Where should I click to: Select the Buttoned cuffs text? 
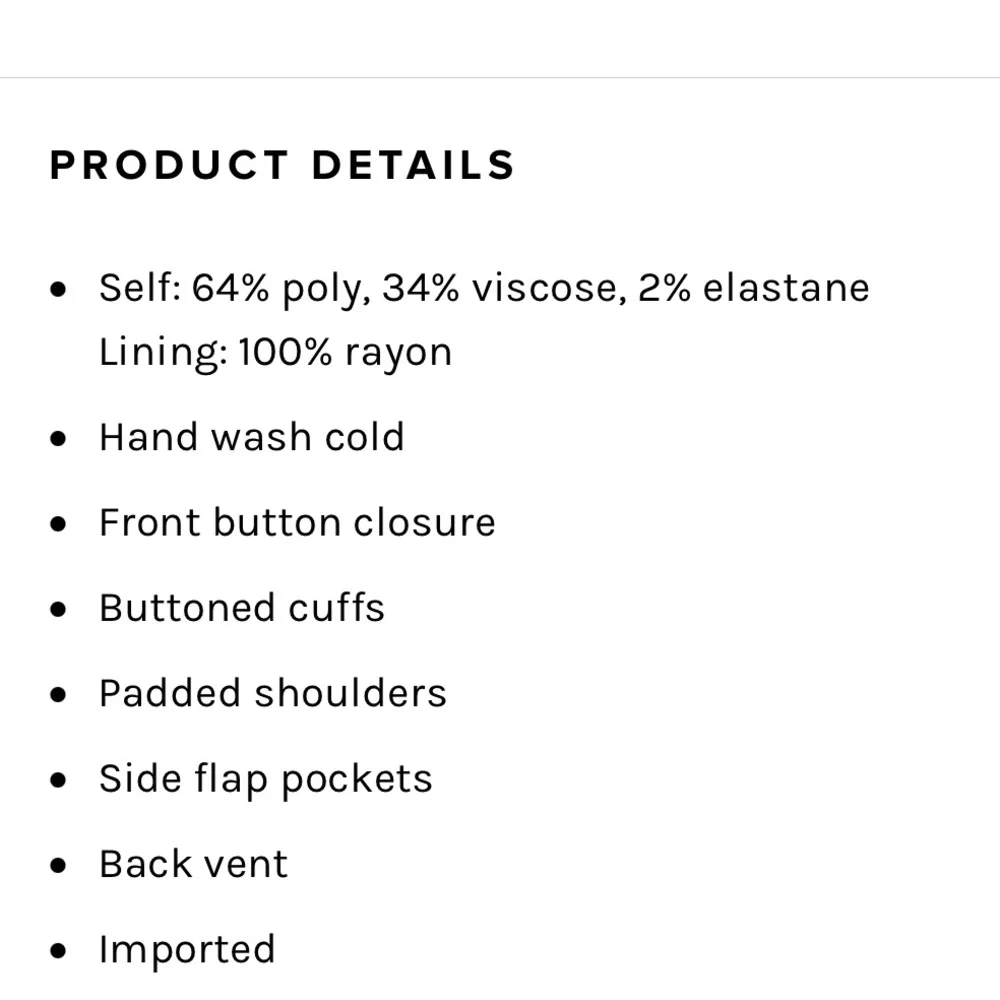pos(241,608)
